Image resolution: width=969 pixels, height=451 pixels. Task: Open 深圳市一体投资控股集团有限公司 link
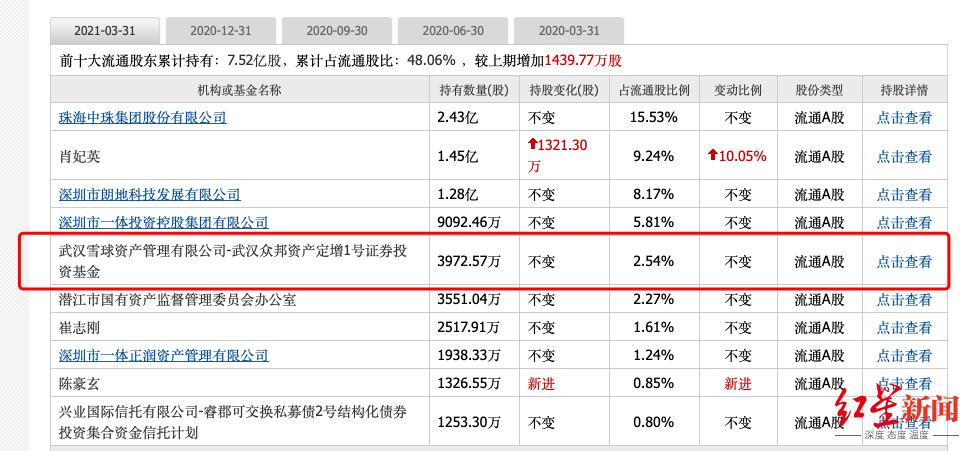coord(163,222)
